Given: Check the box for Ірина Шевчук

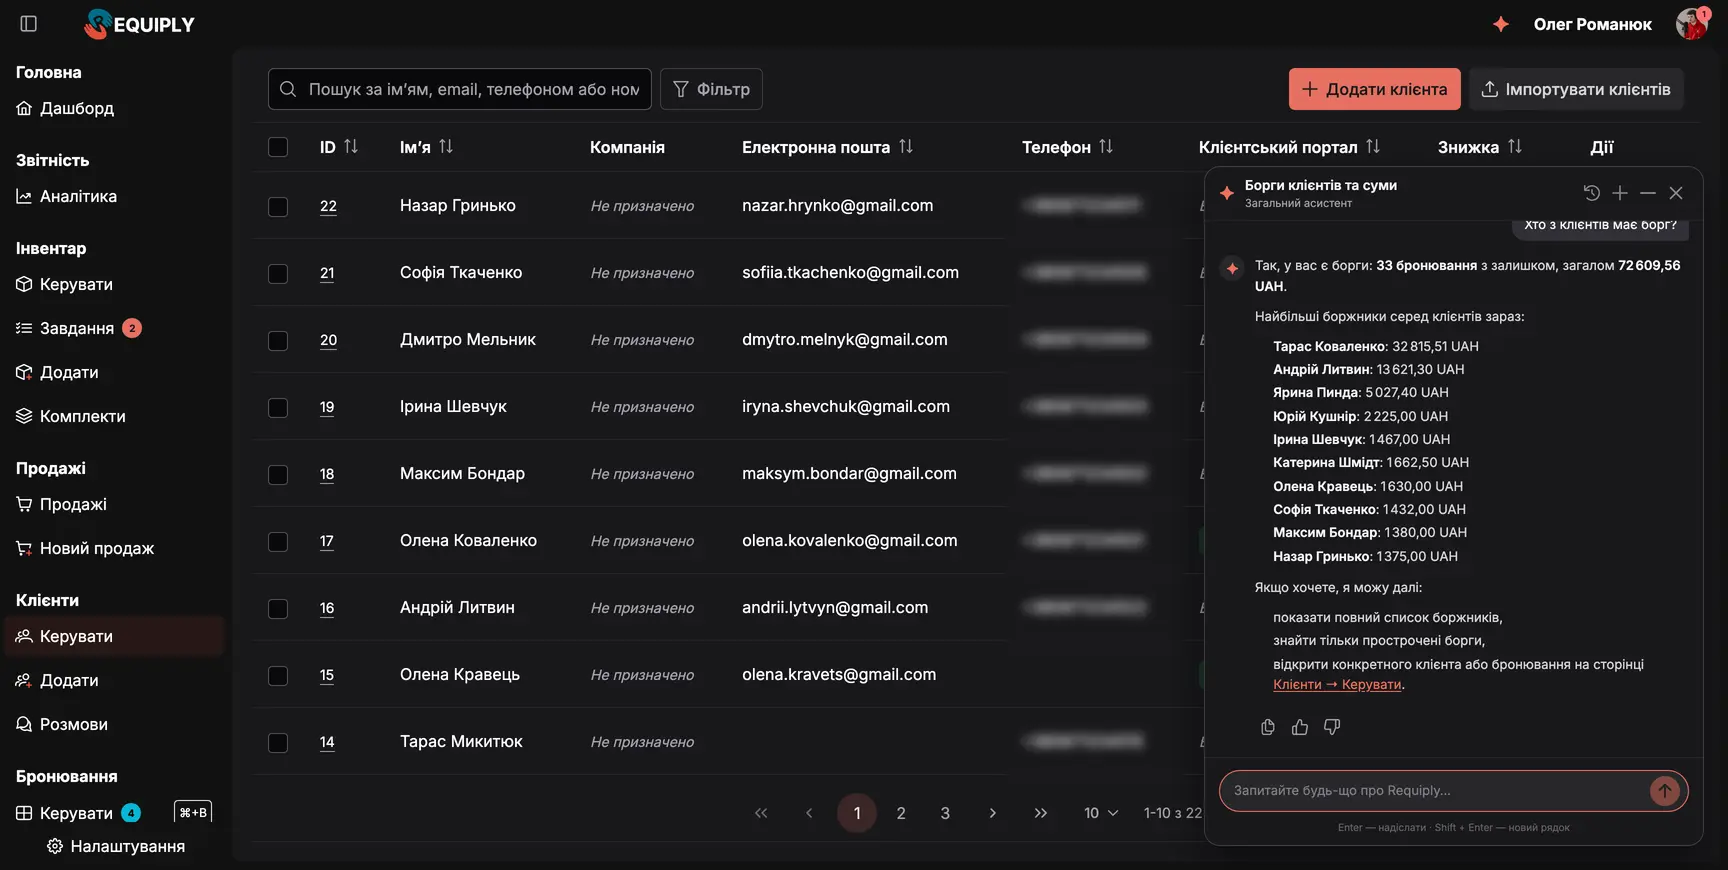Looking at the screenshot, I should click(278, 407).
